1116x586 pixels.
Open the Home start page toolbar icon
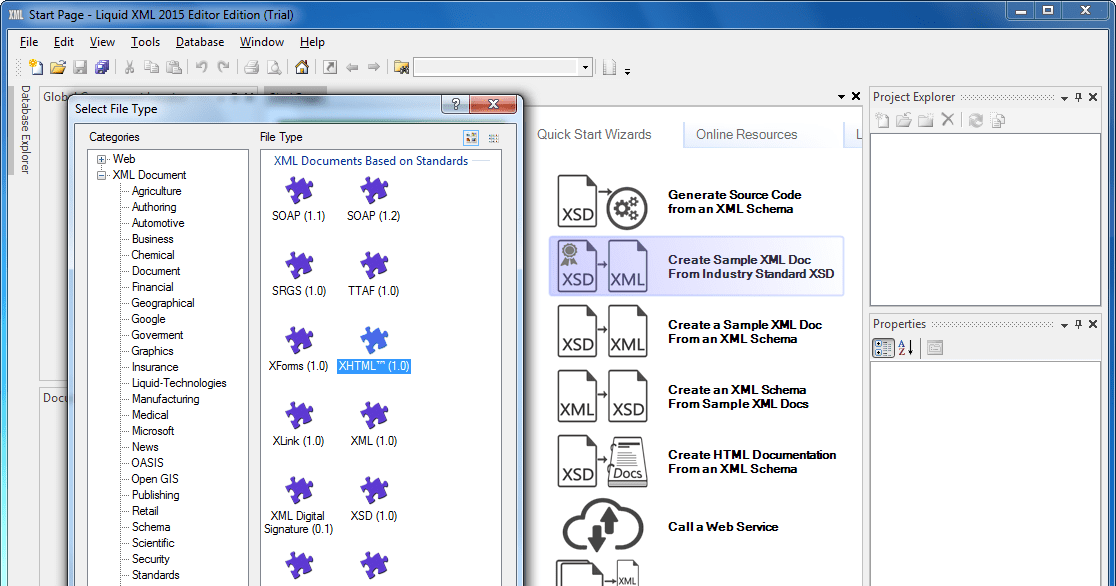coord(303,66)
